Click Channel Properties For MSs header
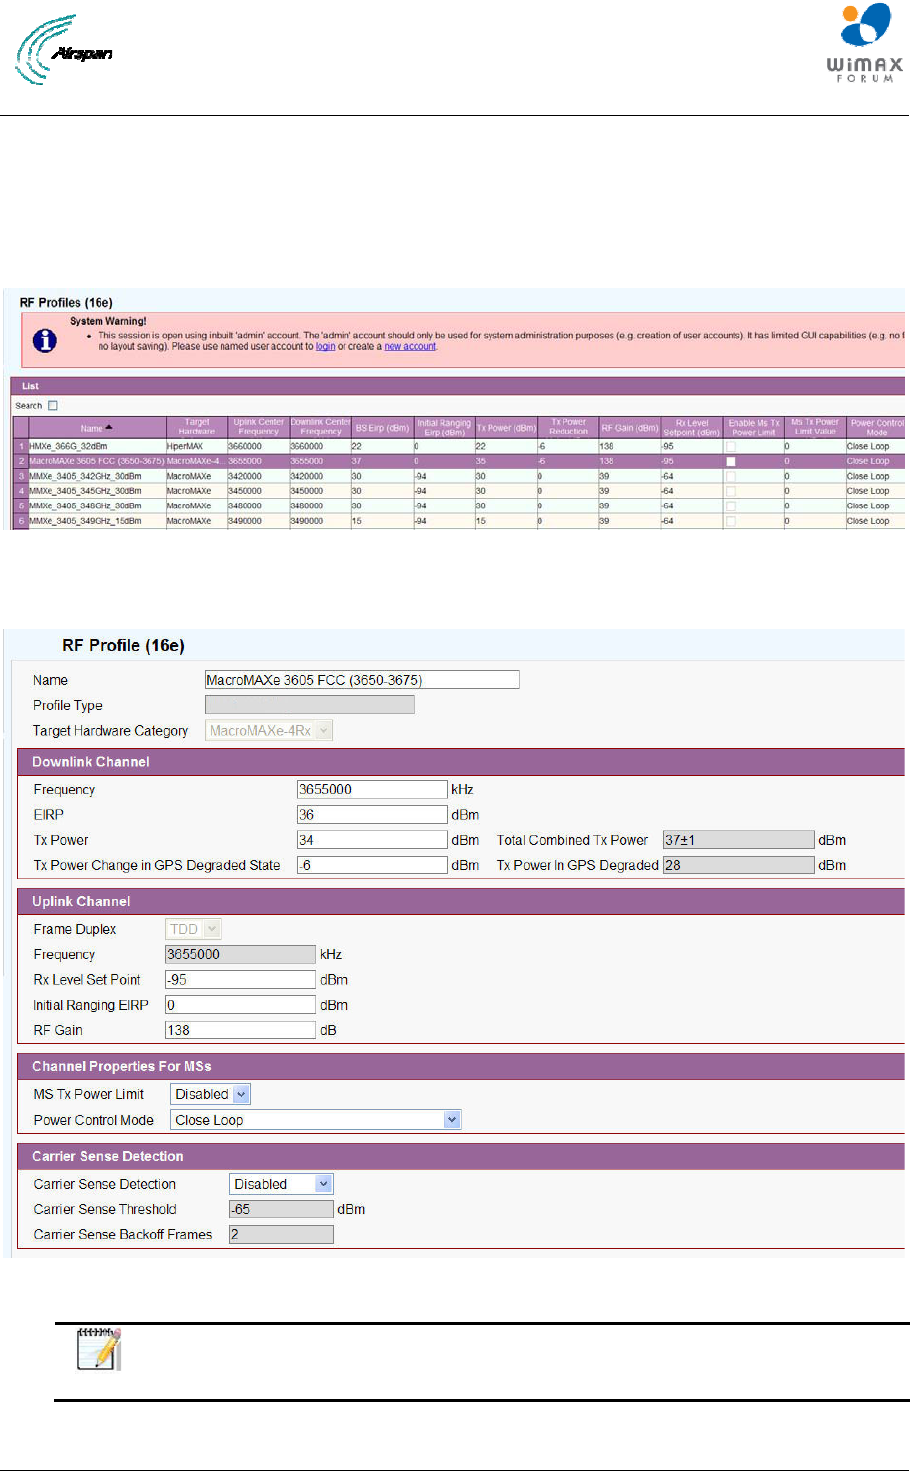Screen dimensions: 910x1471 [x=461, y=1066]
